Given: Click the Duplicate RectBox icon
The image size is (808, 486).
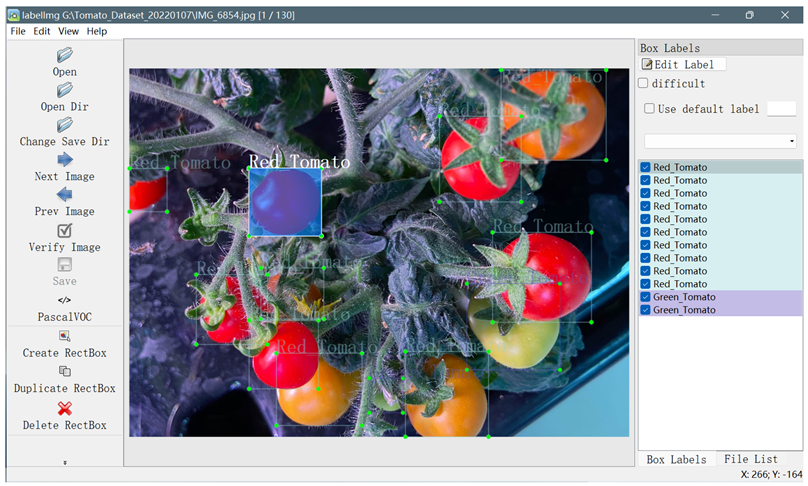Looking at the screenshot, I should 65,371.
